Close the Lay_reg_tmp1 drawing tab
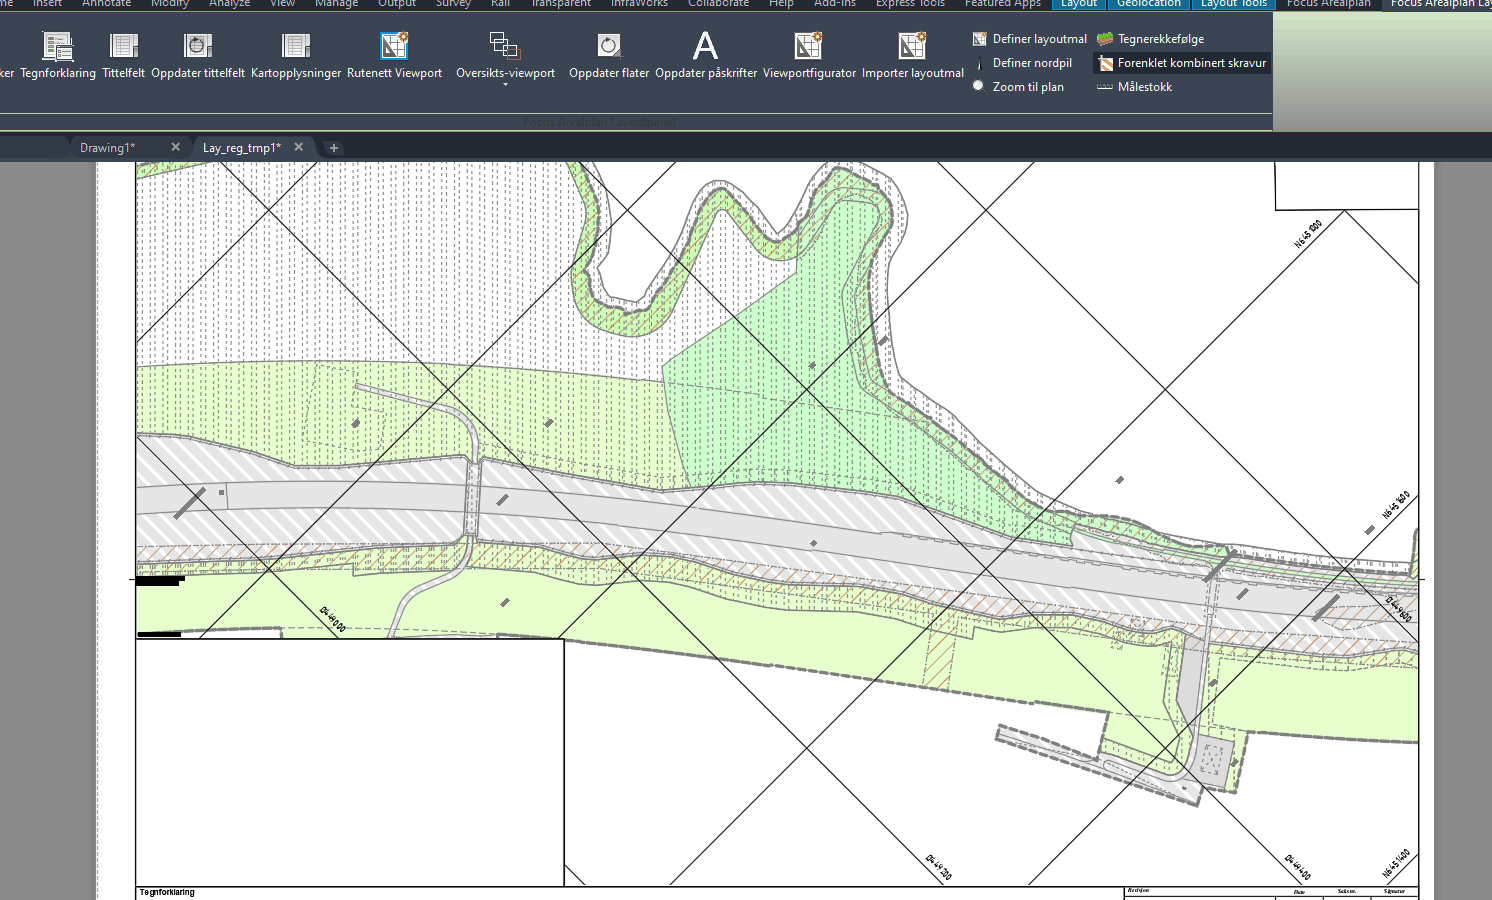1492x900 pixels. click(x=298, y=147)
